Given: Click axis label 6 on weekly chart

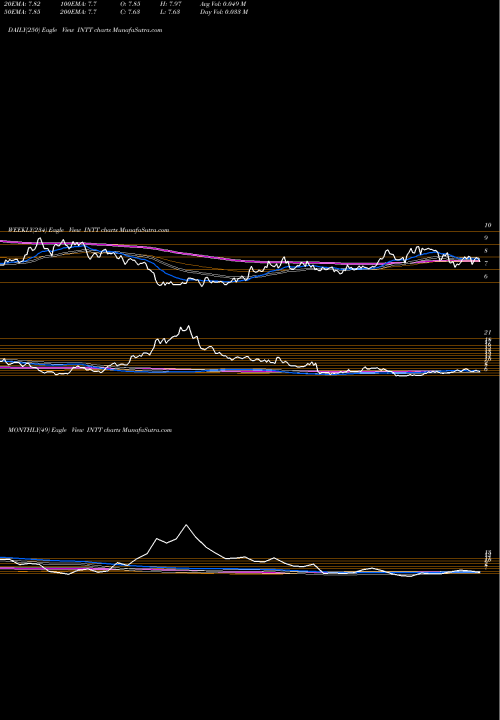Looking at the screenshot, I should pos(486,276).
